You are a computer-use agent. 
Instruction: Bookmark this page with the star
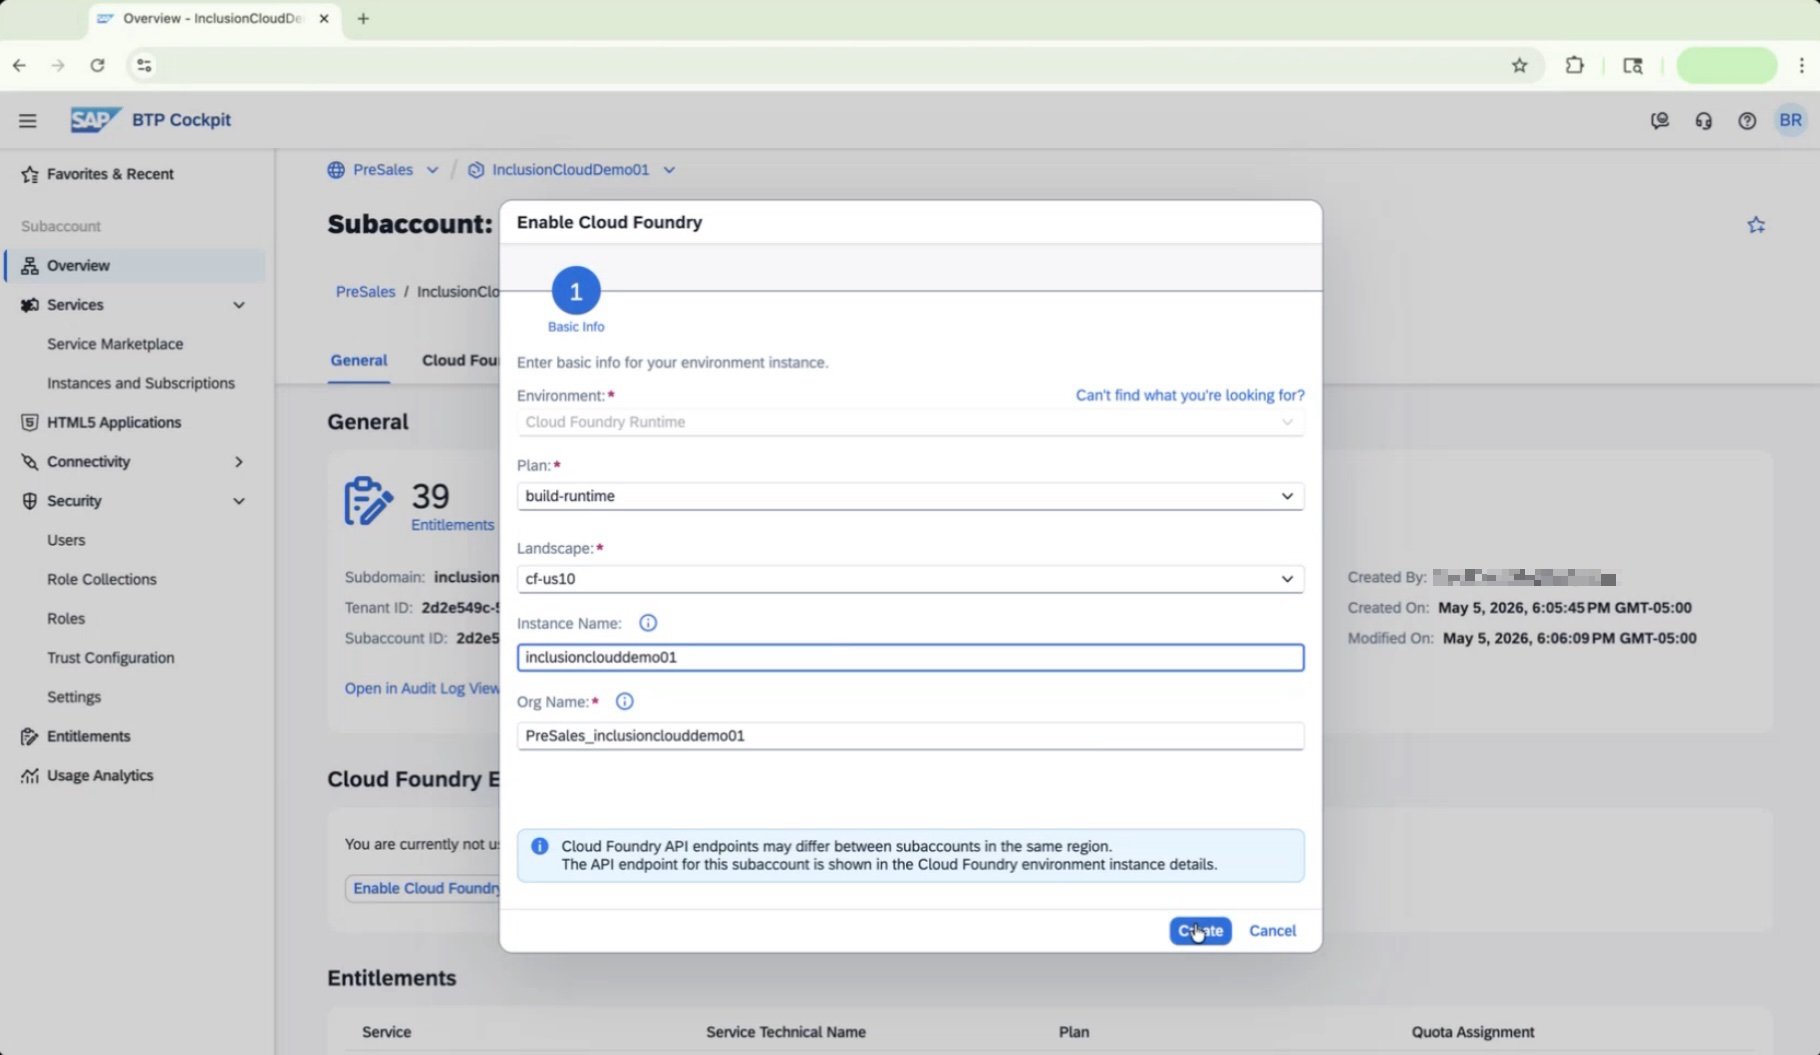click(x=1520, y=65)
